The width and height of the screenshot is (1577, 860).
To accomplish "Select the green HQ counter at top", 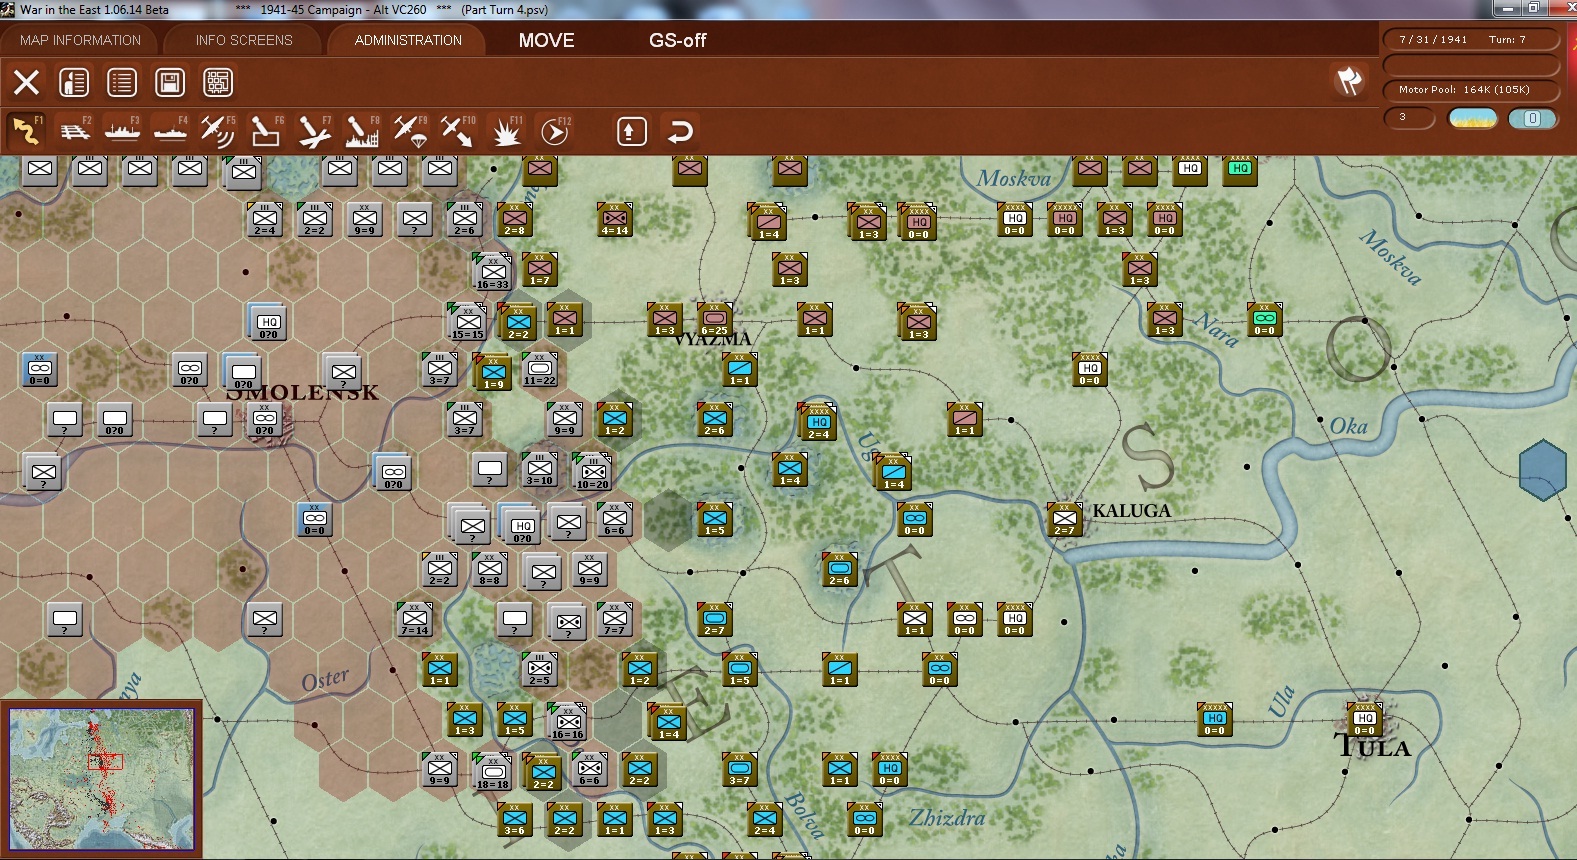I will (x=1240, y=169).
